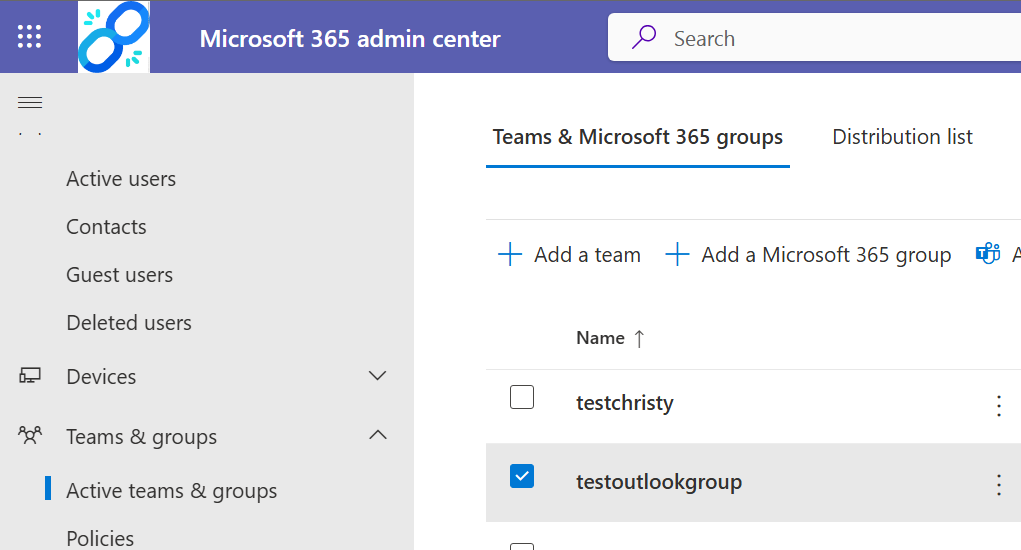
Task: Click the organization chain-link logo
Action: (x=114, y=37)
